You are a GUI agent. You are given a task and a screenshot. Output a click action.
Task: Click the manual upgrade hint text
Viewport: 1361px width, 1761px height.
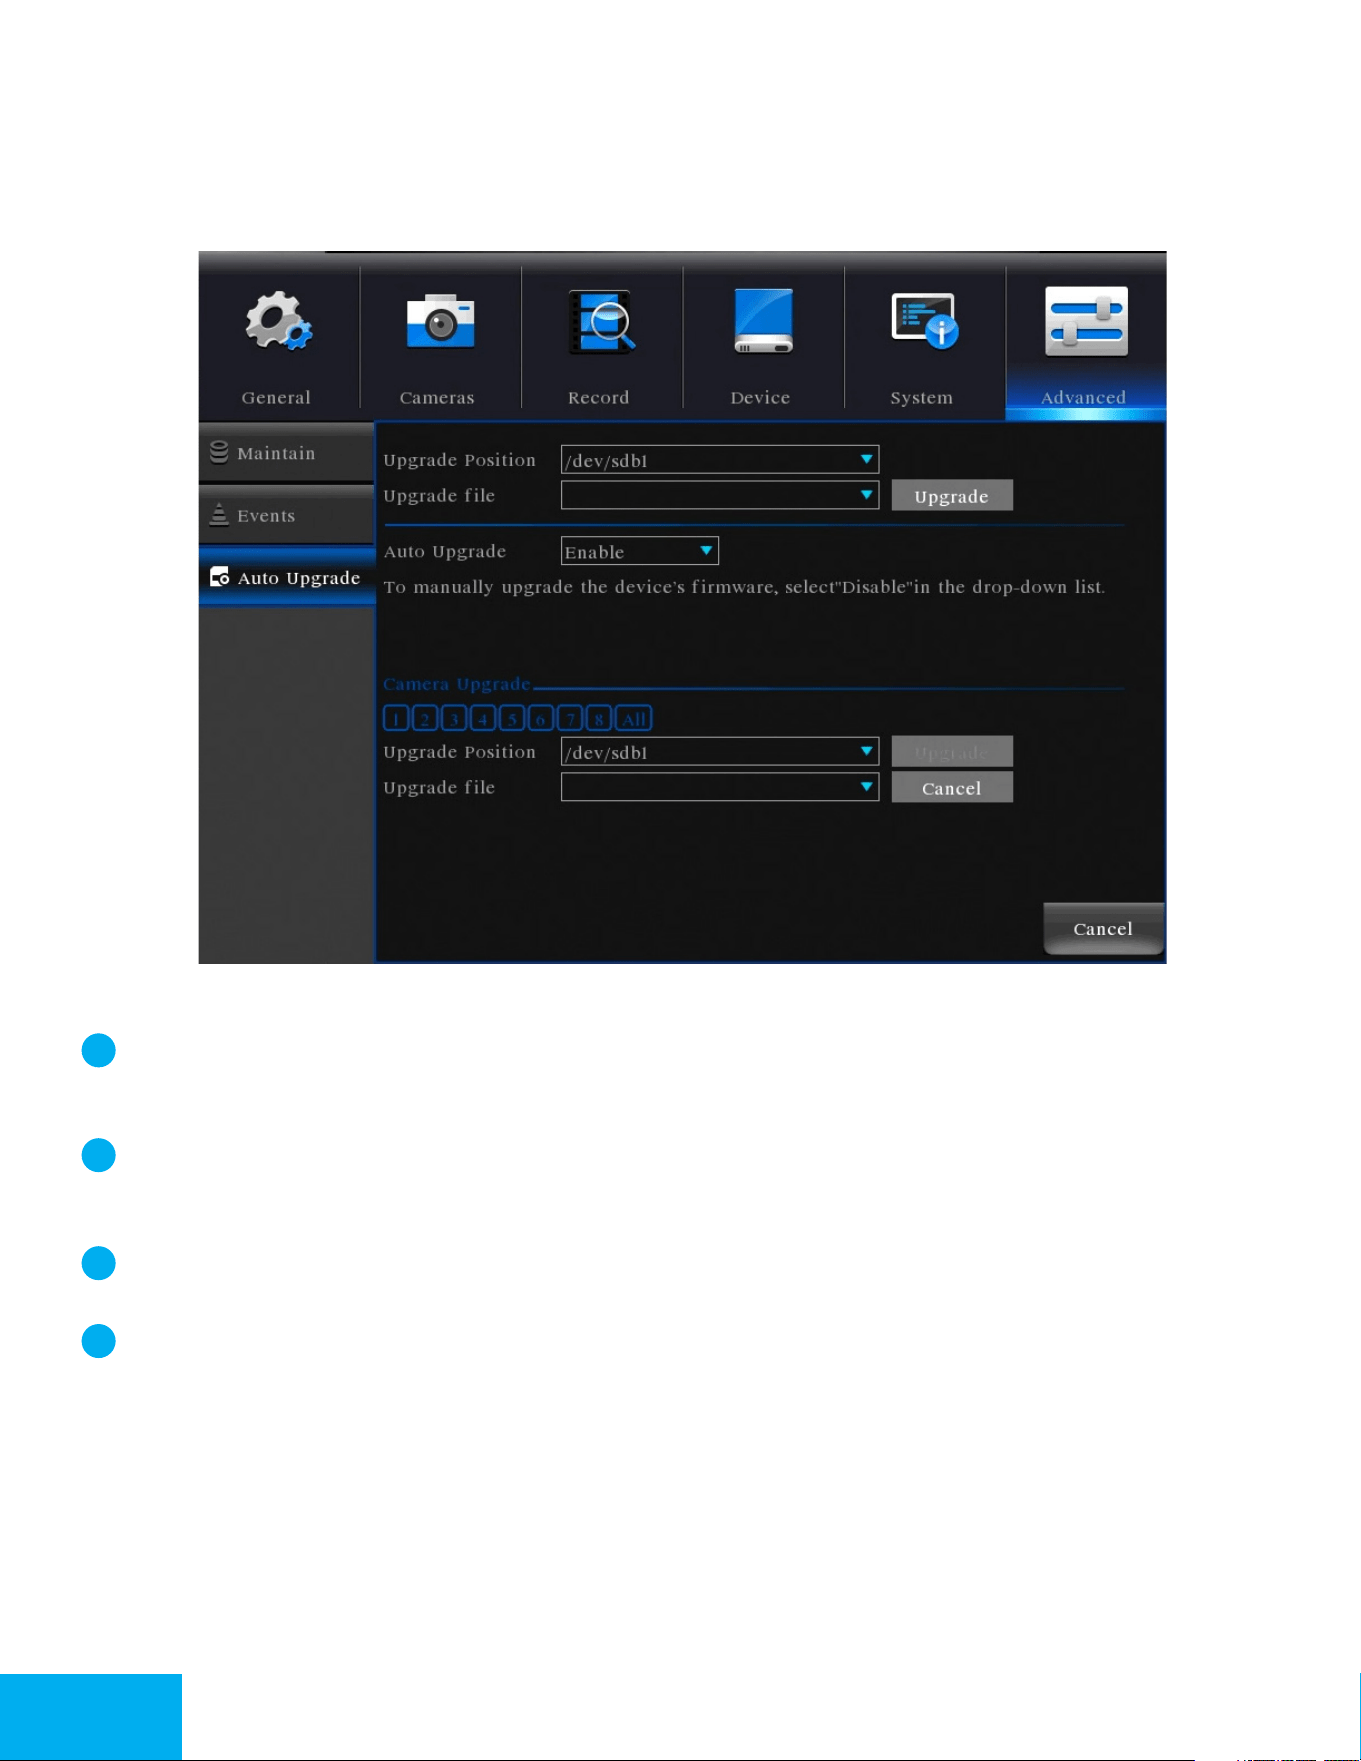click(x=744, y=587)
